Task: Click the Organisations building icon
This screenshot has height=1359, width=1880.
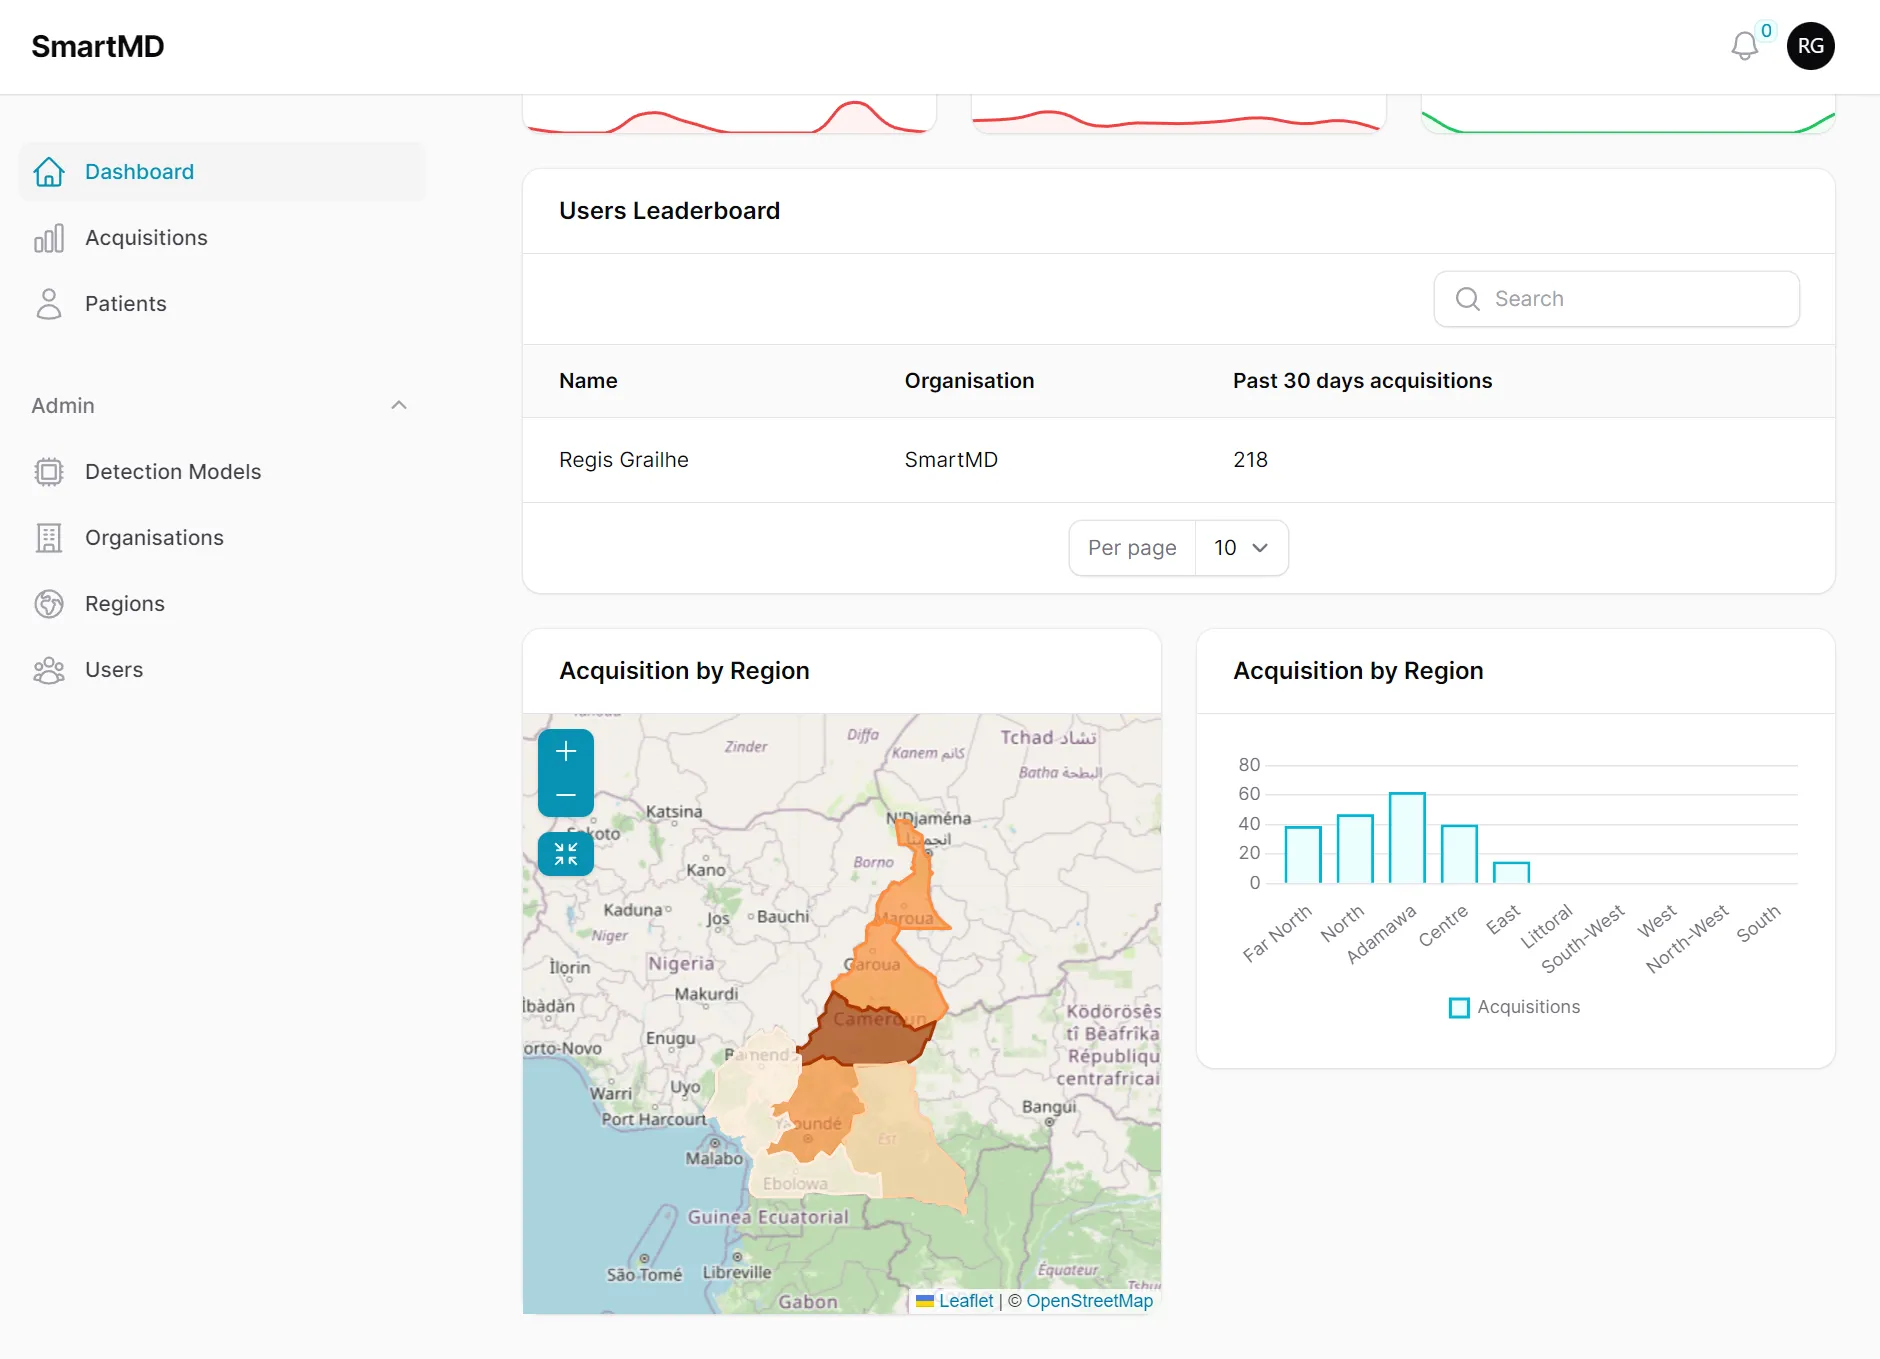Action: (48, 538)
